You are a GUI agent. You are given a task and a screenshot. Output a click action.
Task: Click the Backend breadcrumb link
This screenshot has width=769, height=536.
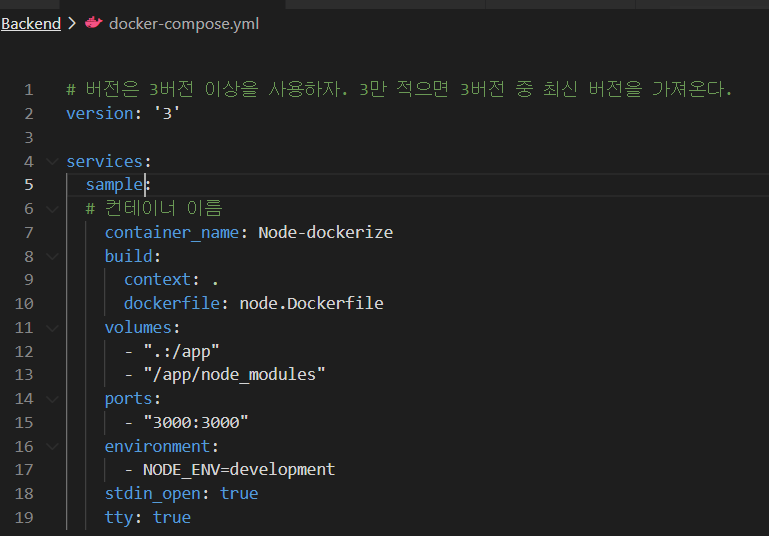31,24
